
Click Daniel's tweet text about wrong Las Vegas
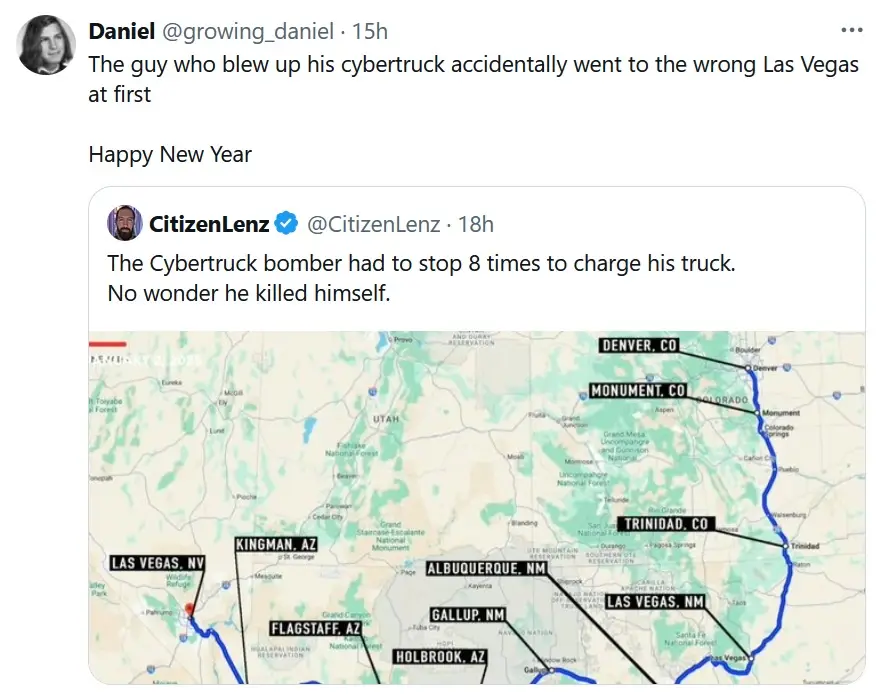(x=473, y=79)
